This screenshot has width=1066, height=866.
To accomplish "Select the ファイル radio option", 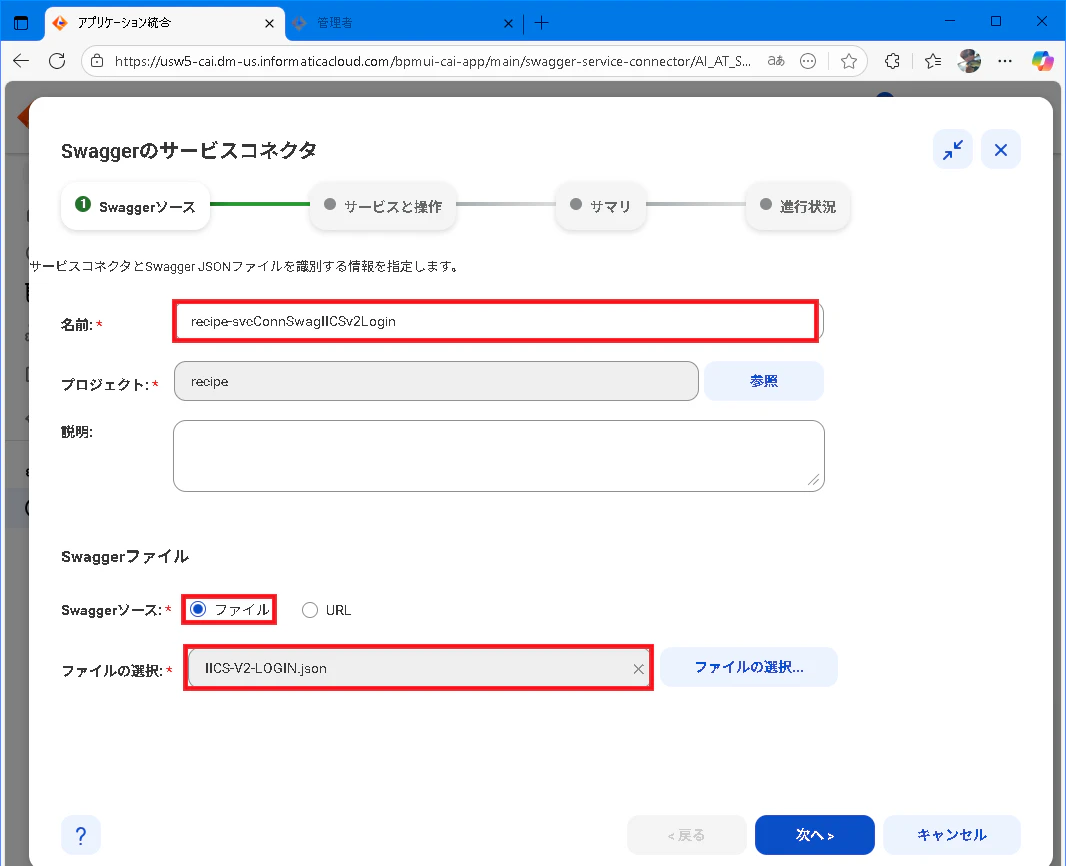I will [198, 610].
